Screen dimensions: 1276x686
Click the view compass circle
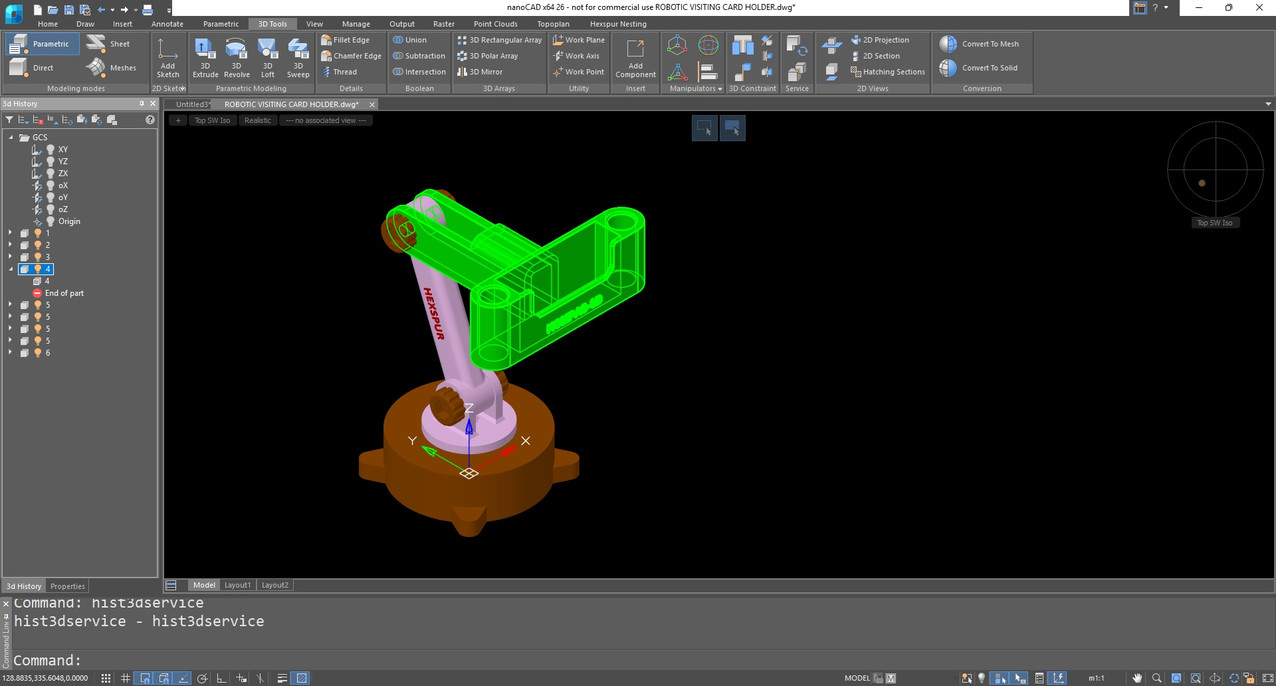(x=1215, y=168)
